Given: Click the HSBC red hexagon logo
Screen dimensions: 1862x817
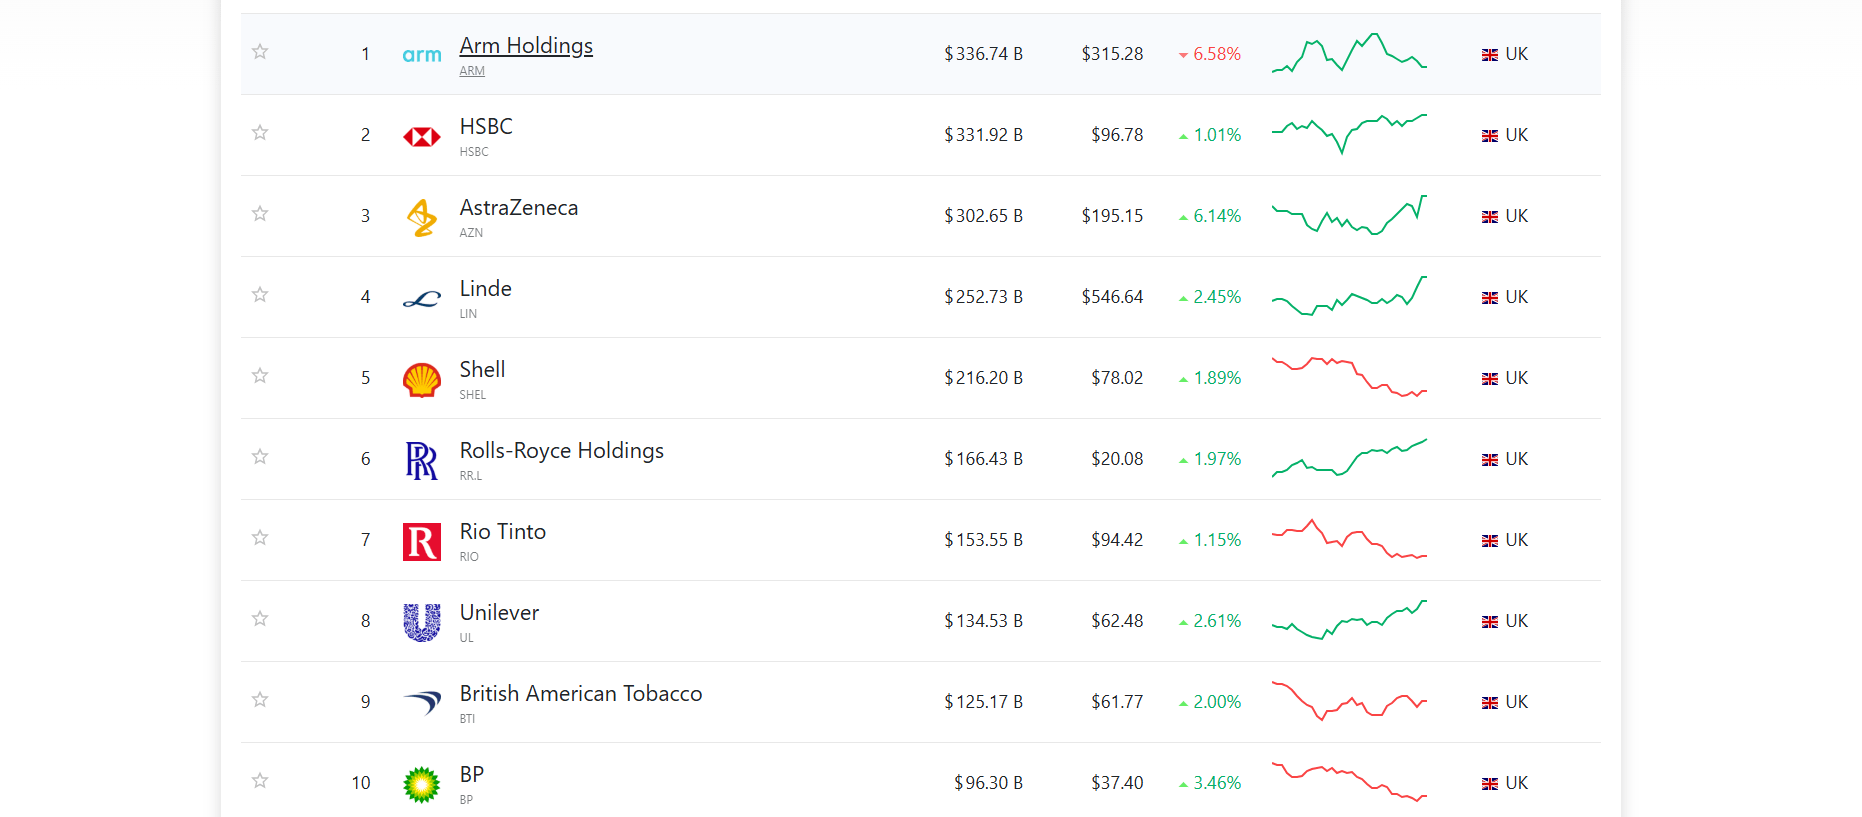Looking at the screenshot, I should click(x=422, y=137).
